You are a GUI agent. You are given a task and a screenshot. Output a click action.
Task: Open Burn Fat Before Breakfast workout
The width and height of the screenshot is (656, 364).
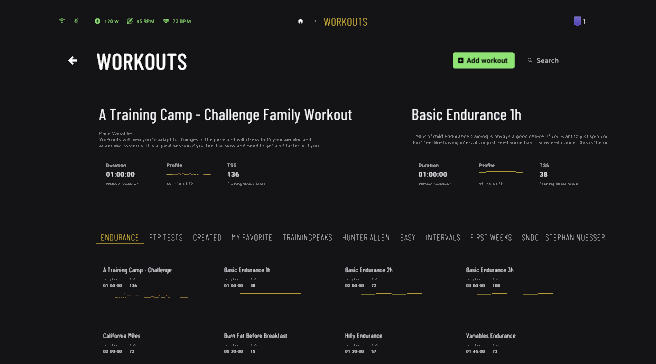tap(263, 343)
